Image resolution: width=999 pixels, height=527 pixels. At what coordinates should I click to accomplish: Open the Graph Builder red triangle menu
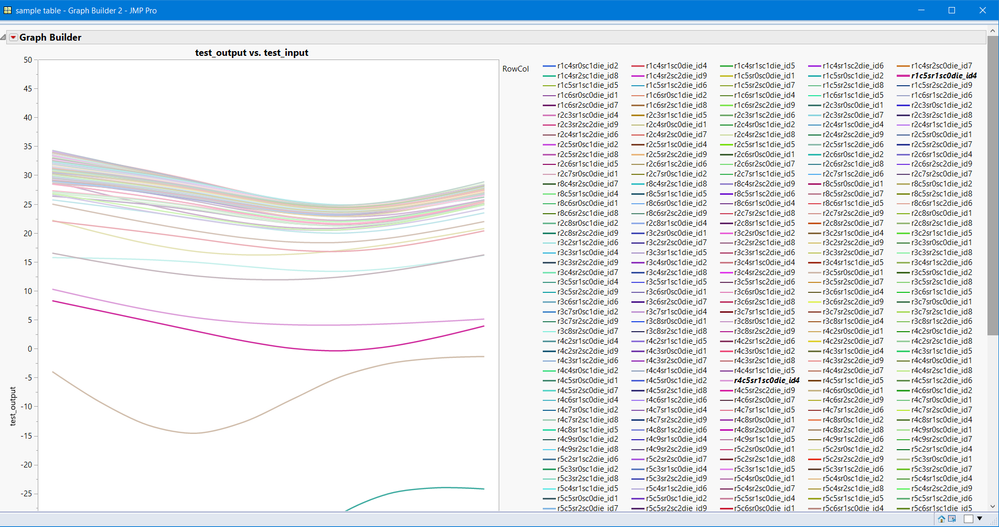pyautogui.click(x=13, y=37)
